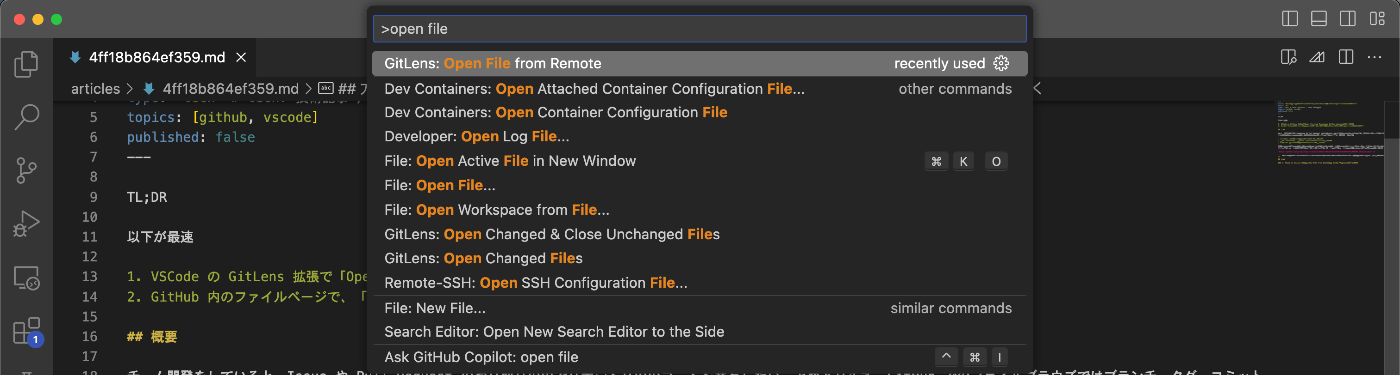Image resolution: width=1400 pixels, height=375 pixels.
Task: Choose Ask GitHub Copilot: open file
Action: (x=699, y=357)
